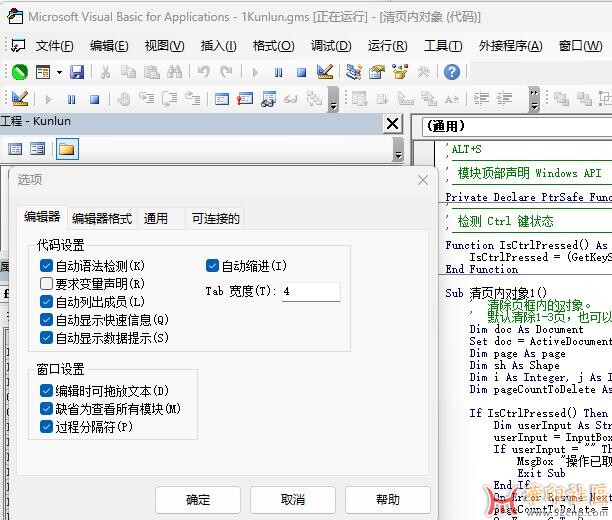This screenshot has height=520, width=612.
Task: Pause execution with standard toolbar Break icon
Action: (278, 73)
